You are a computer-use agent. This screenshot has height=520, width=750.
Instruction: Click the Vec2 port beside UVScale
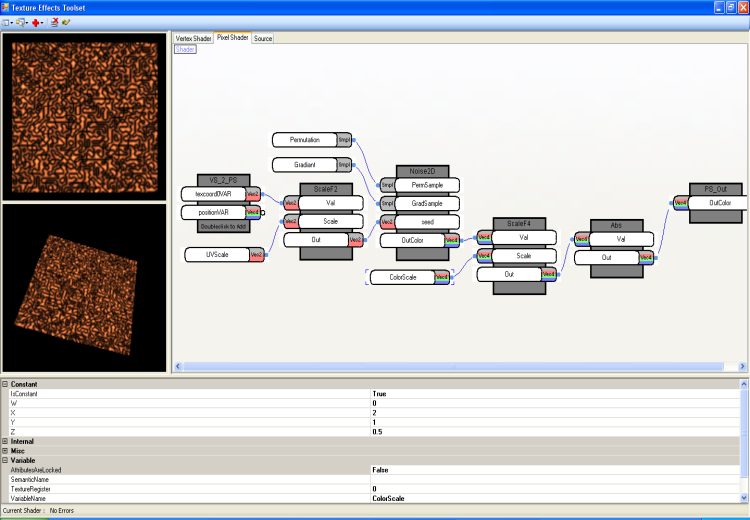click(256, 255)
